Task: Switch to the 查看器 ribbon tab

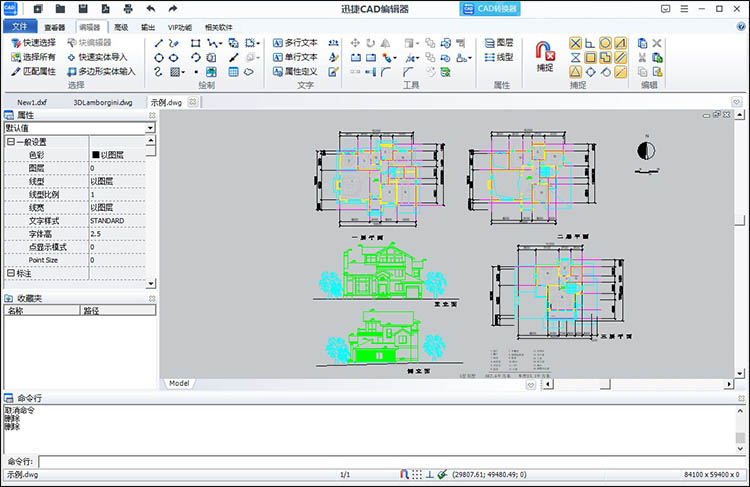Action: pyautogui.click(x=55, y=27)
